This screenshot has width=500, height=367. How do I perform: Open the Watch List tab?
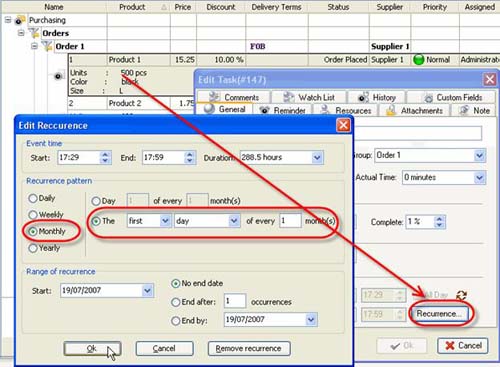[x=309, y=97]
